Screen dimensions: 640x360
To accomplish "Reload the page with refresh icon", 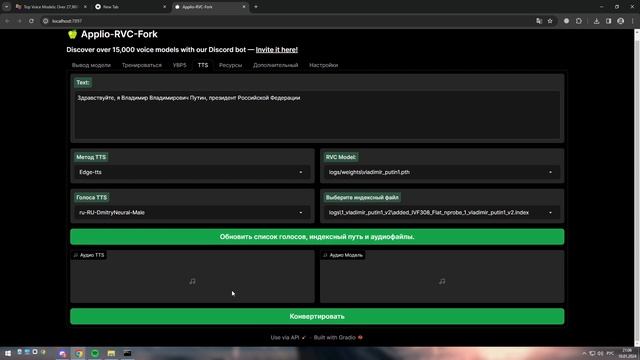I will pos(31,21).
